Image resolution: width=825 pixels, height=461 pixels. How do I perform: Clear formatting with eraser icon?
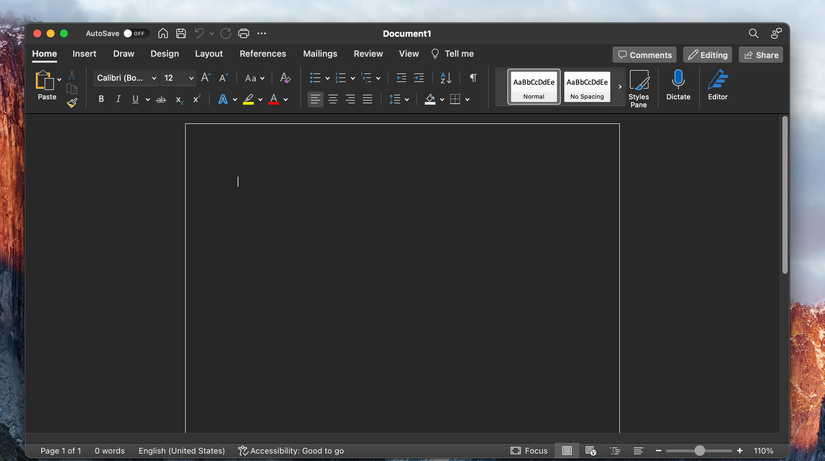coord(285,78)
